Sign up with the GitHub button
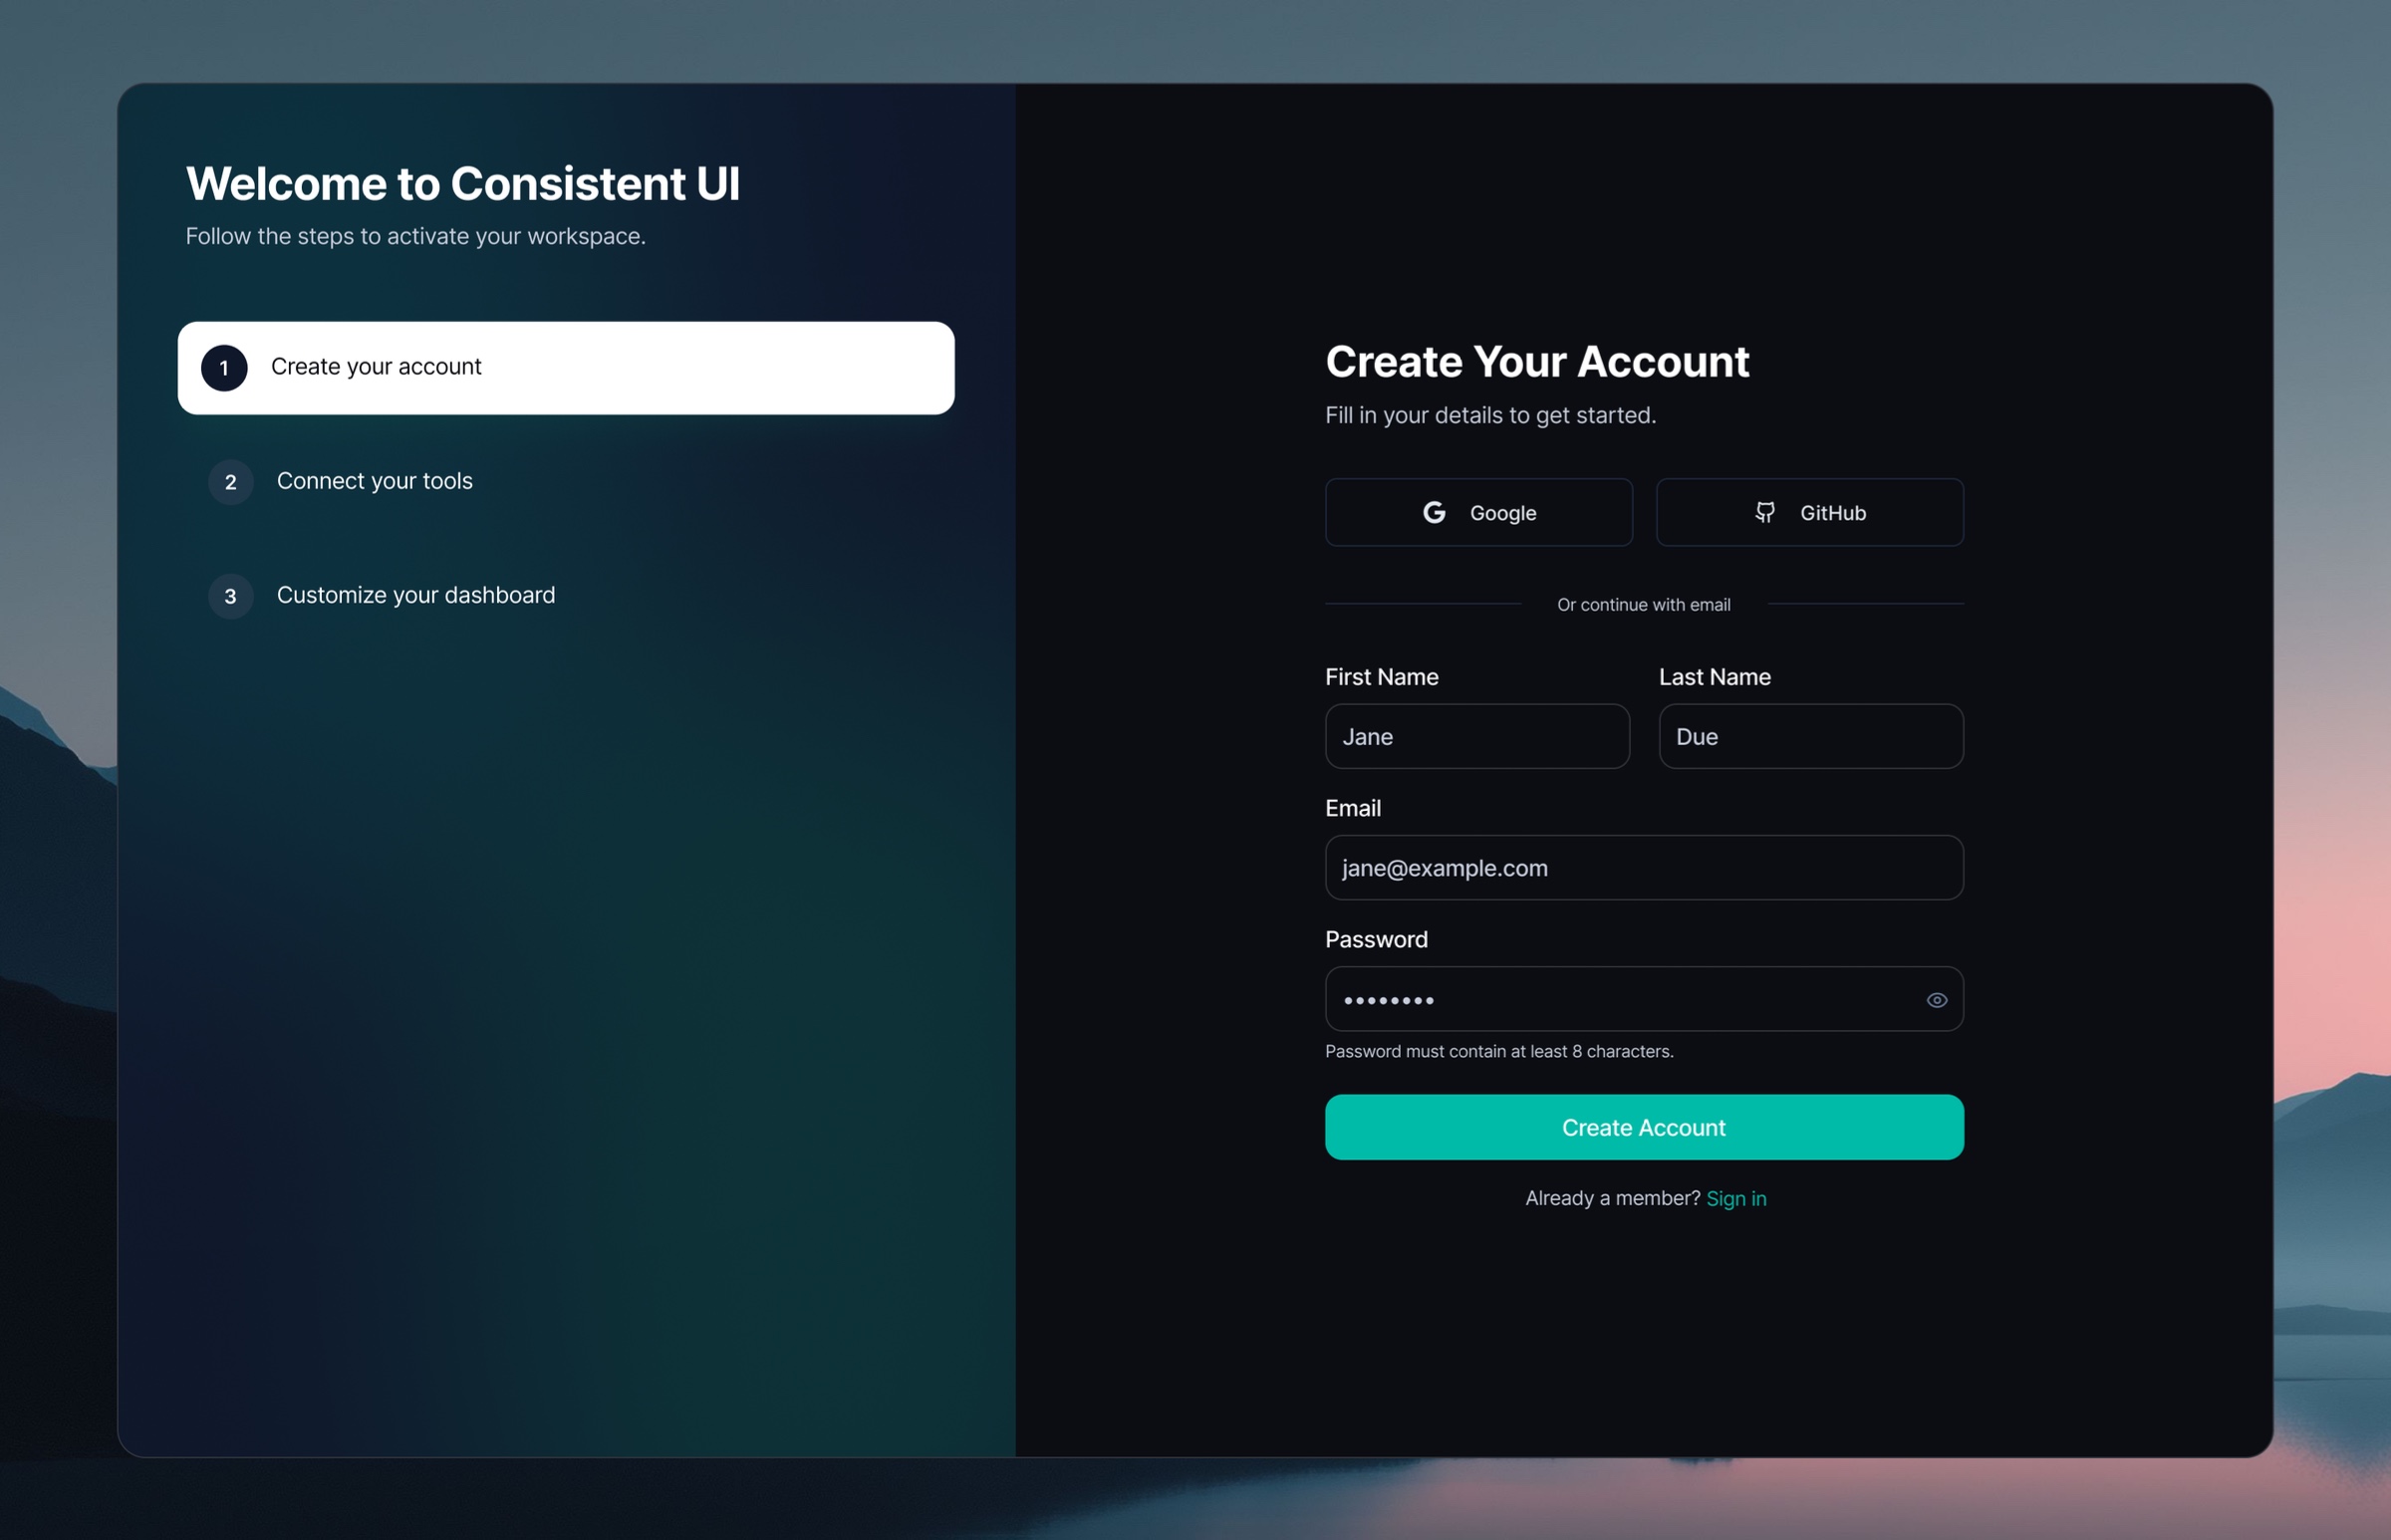This screenshot has width=2391, height=1540. pyautogui.click(x=1809, y=513)
